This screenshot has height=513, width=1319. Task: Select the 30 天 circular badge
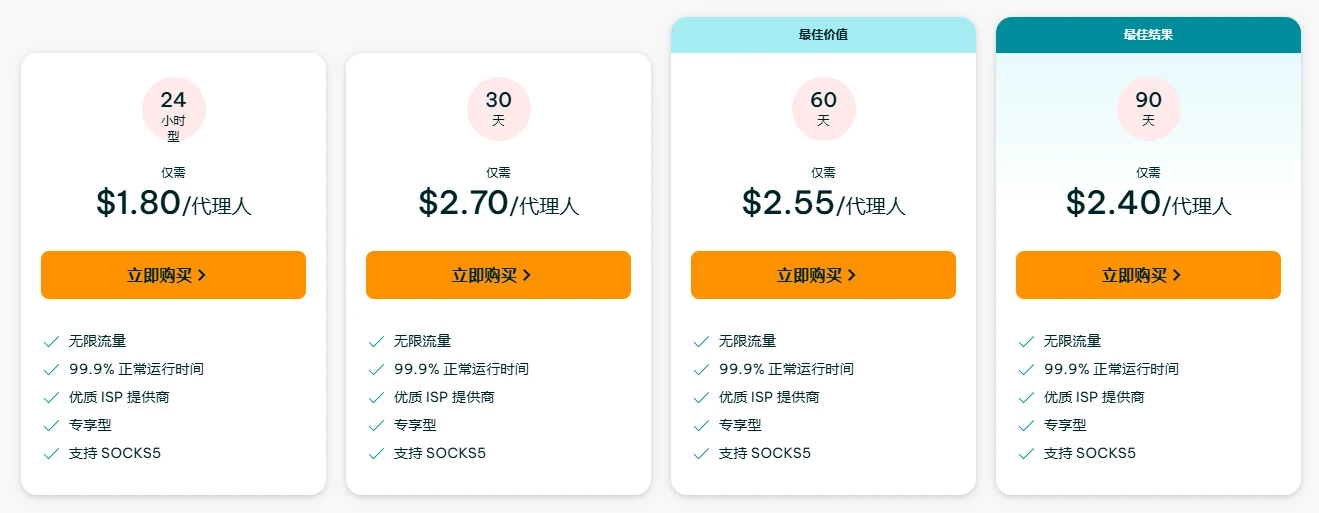point(498,108)
